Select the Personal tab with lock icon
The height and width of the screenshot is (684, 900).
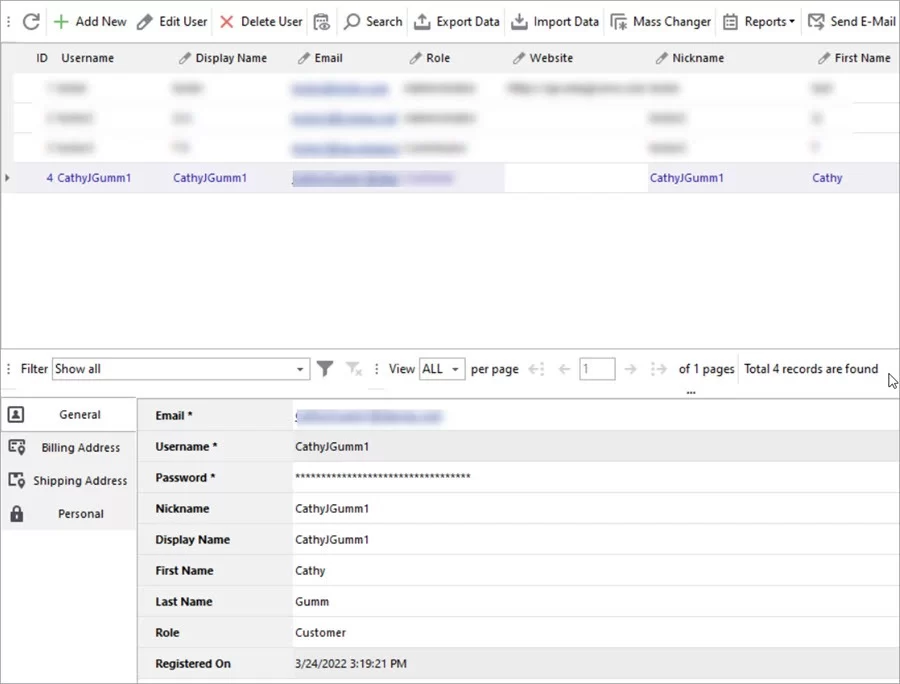tap(80, 513)
